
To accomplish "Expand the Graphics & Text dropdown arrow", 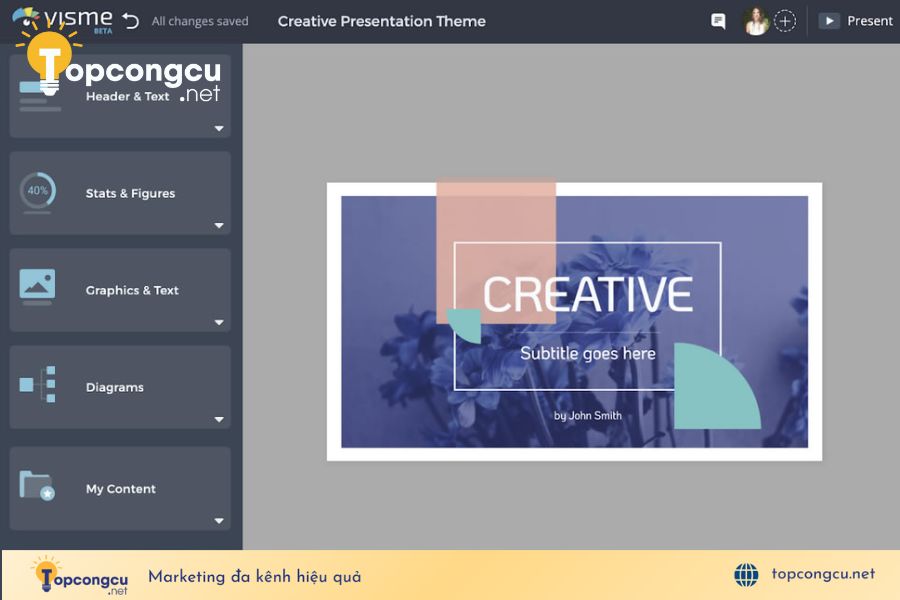I will click(219, 322).
